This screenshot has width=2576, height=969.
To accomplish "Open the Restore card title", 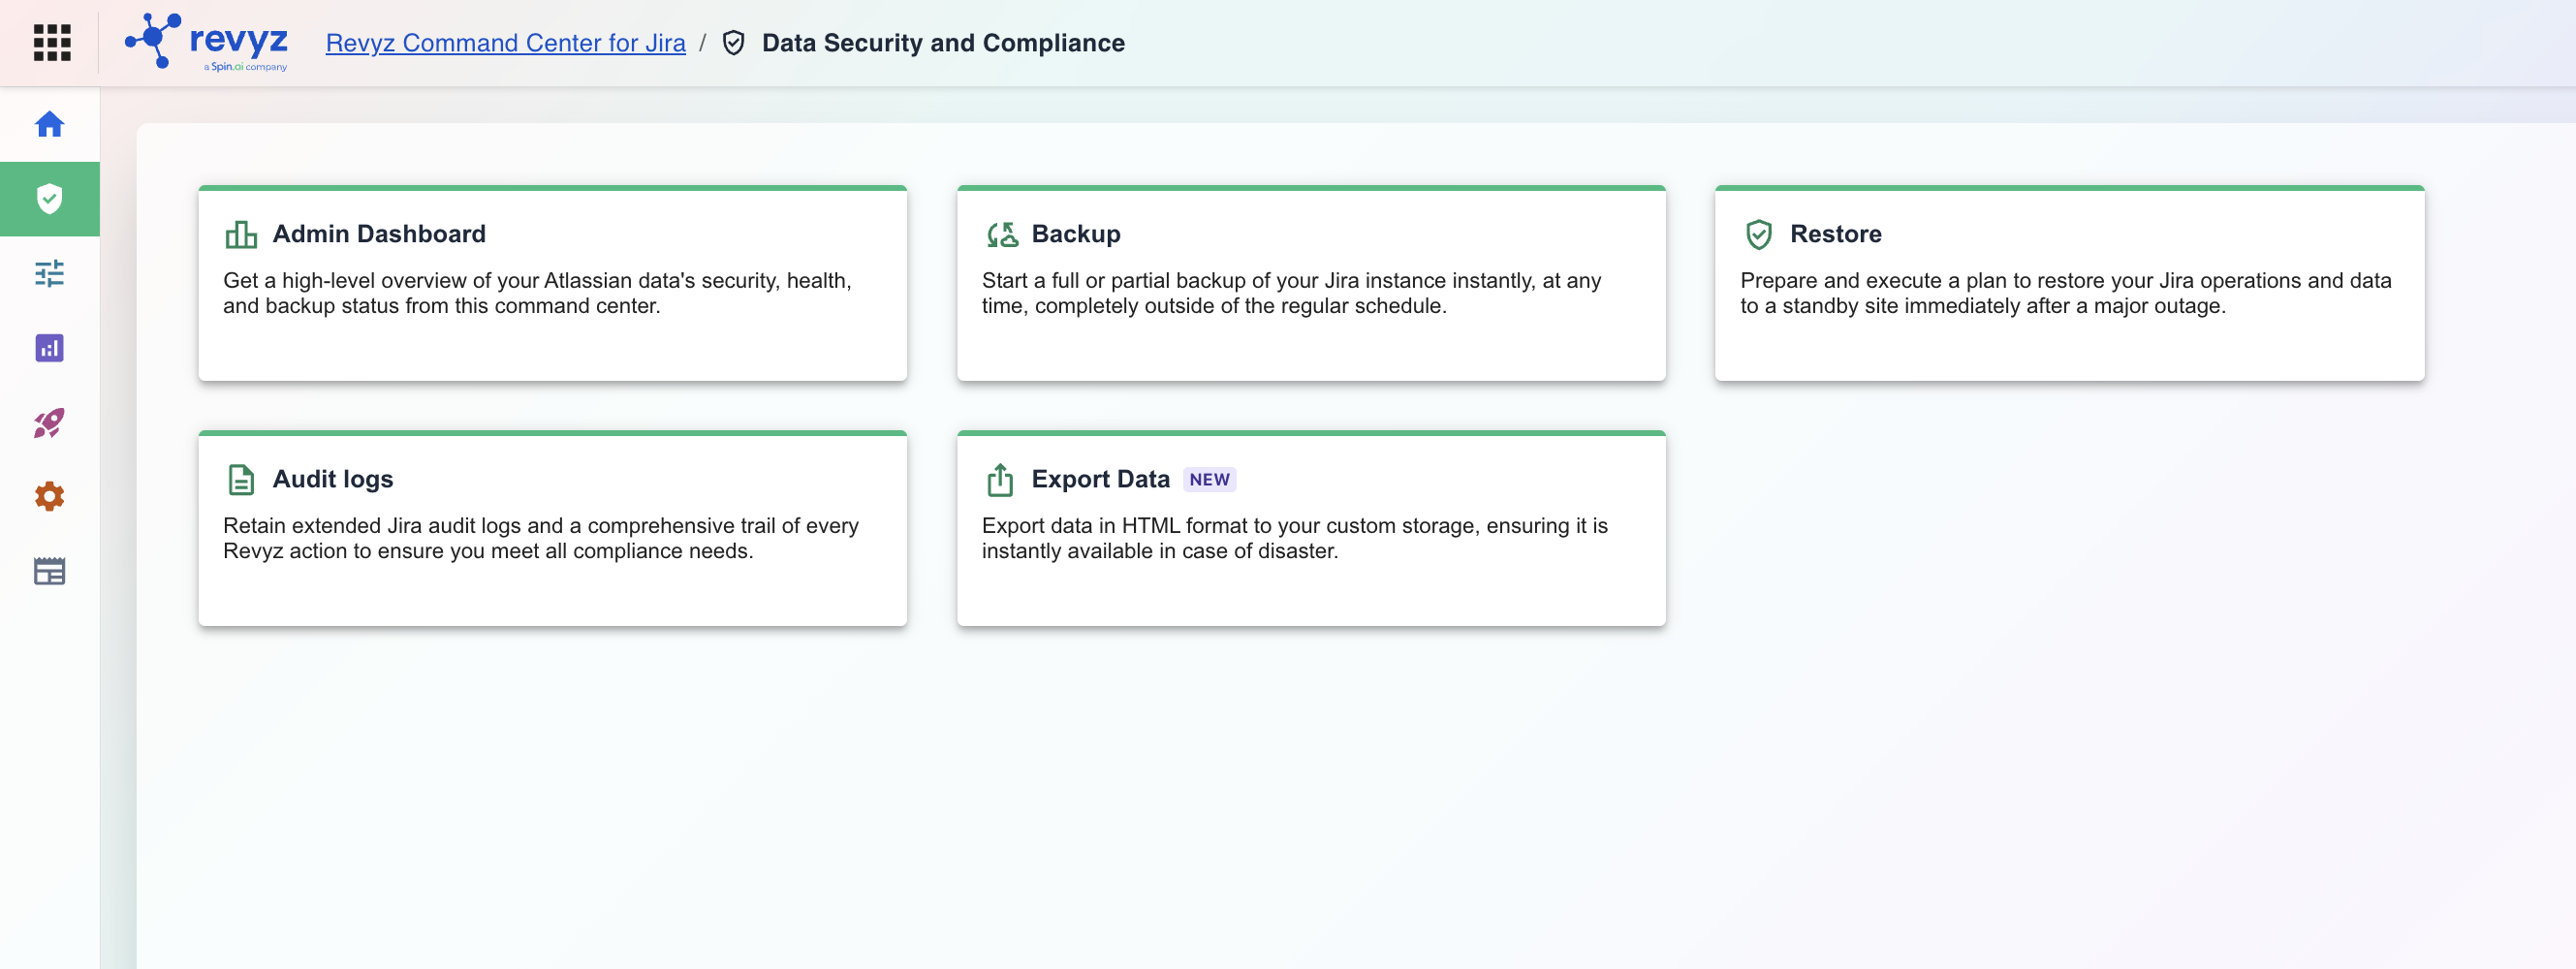I will pos(1836,234).
